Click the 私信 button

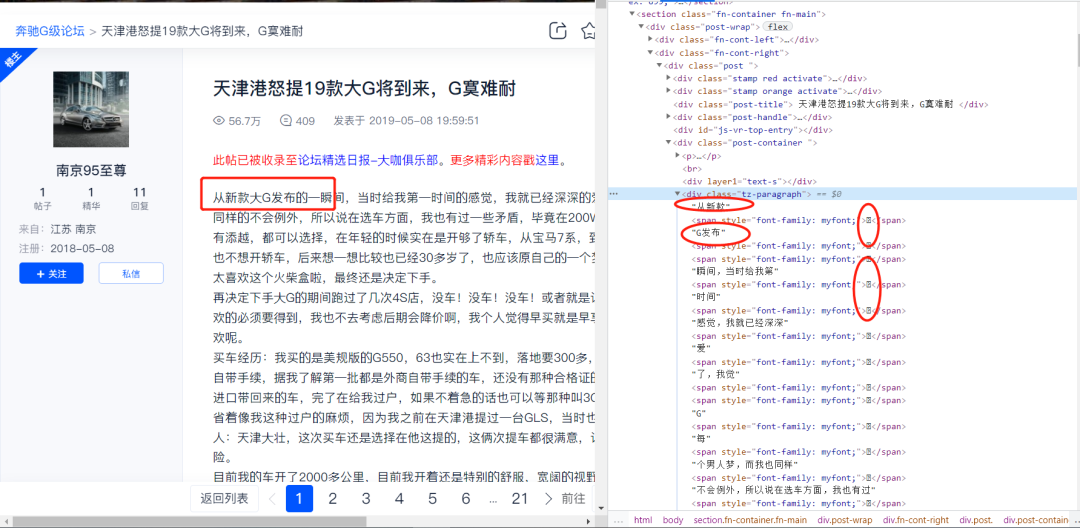131,273
